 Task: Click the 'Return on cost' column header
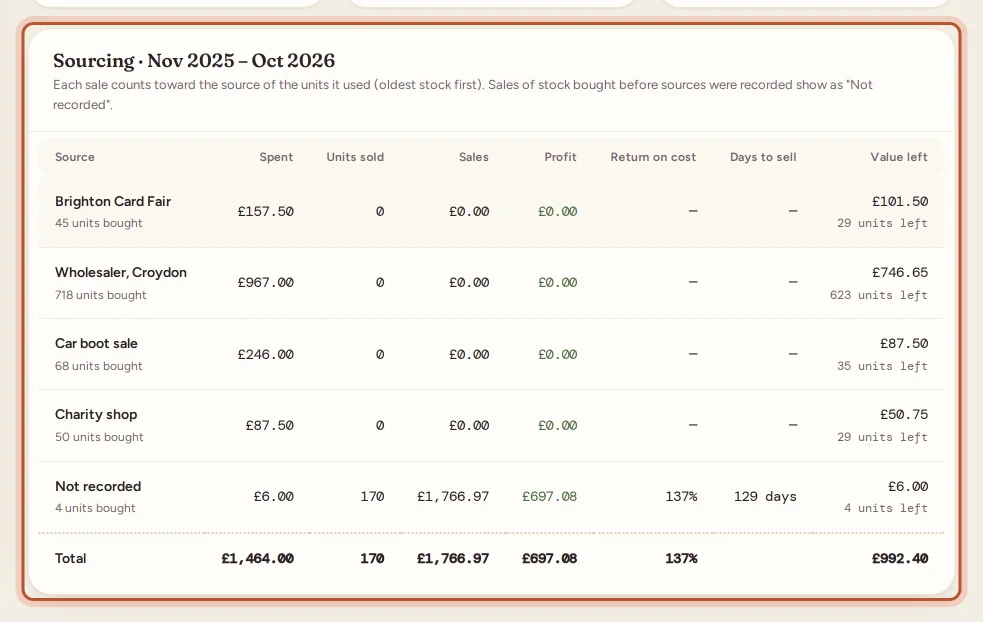(653, 157)
